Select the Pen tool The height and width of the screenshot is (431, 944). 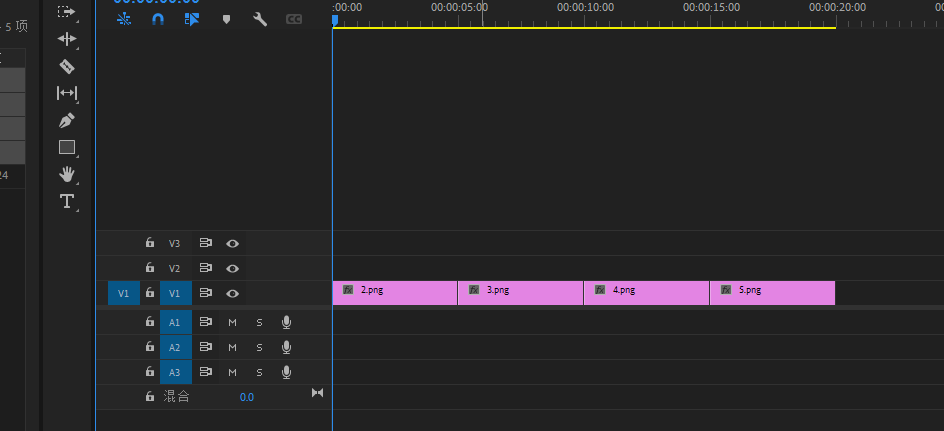(x=67, y=120)
